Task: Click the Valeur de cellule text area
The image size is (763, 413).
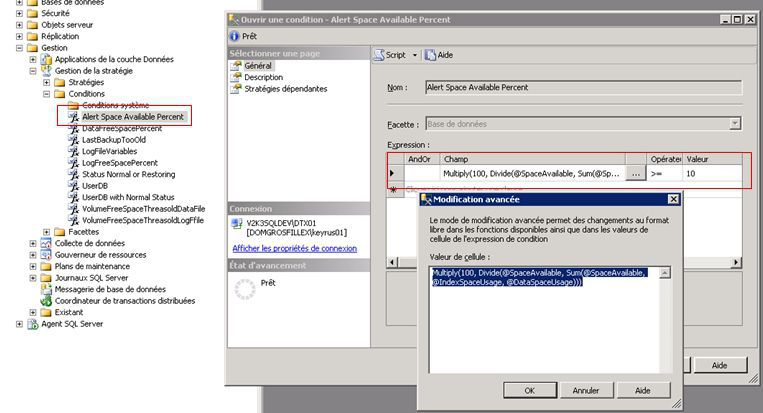Action: [544, 320]
